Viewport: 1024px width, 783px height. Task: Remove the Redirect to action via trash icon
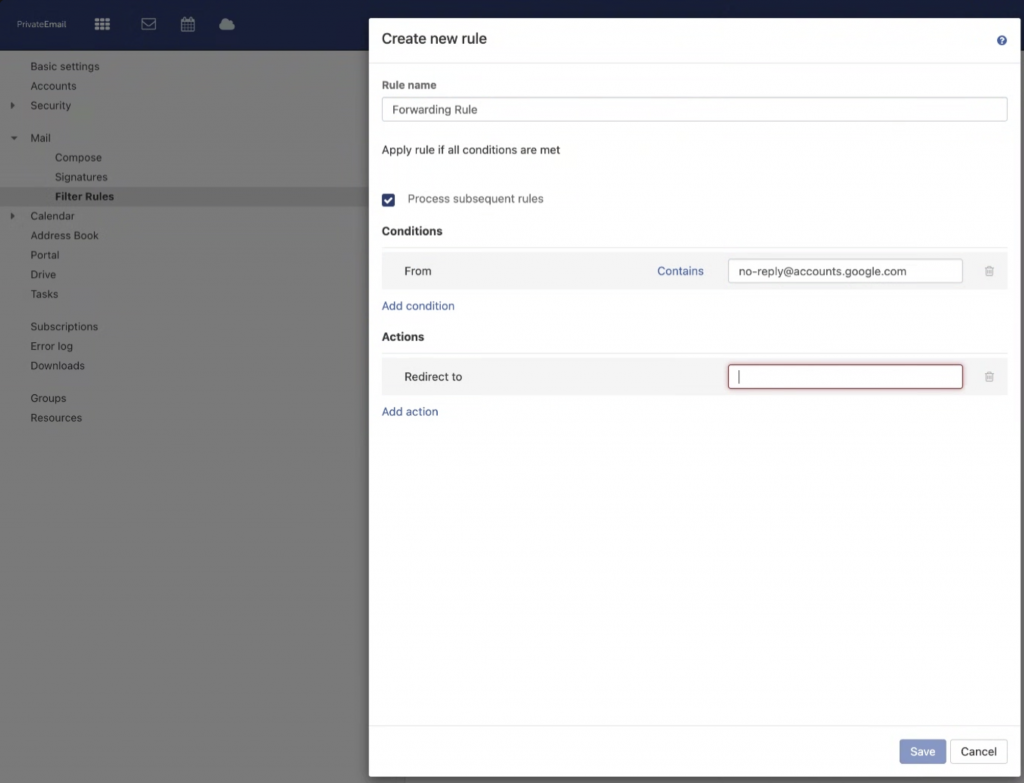pos(989,377)
